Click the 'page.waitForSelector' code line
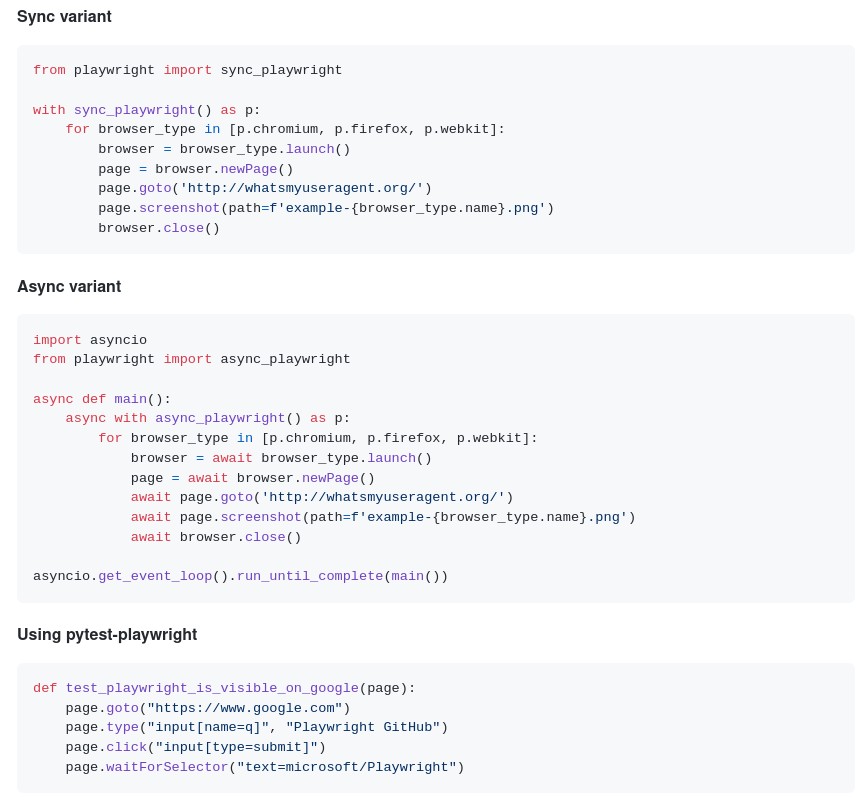The width and height of the screenshot is (867, 802). (265, 768)
